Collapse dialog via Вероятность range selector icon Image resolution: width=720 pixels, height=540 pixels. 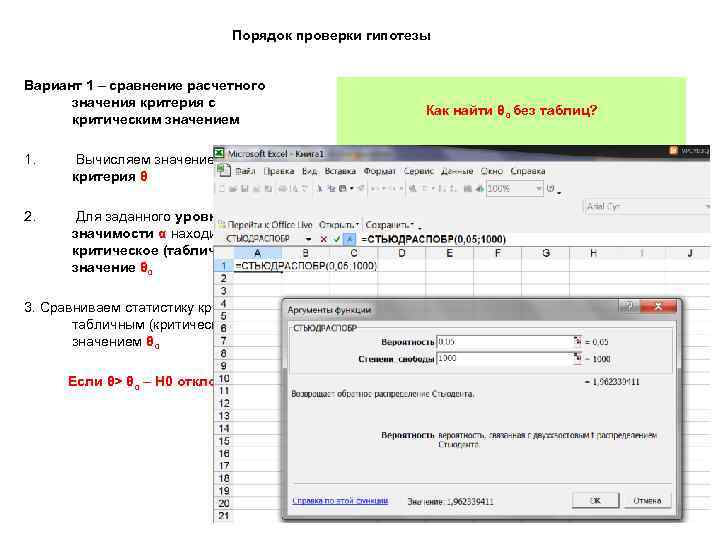click(x=577, y=341)
